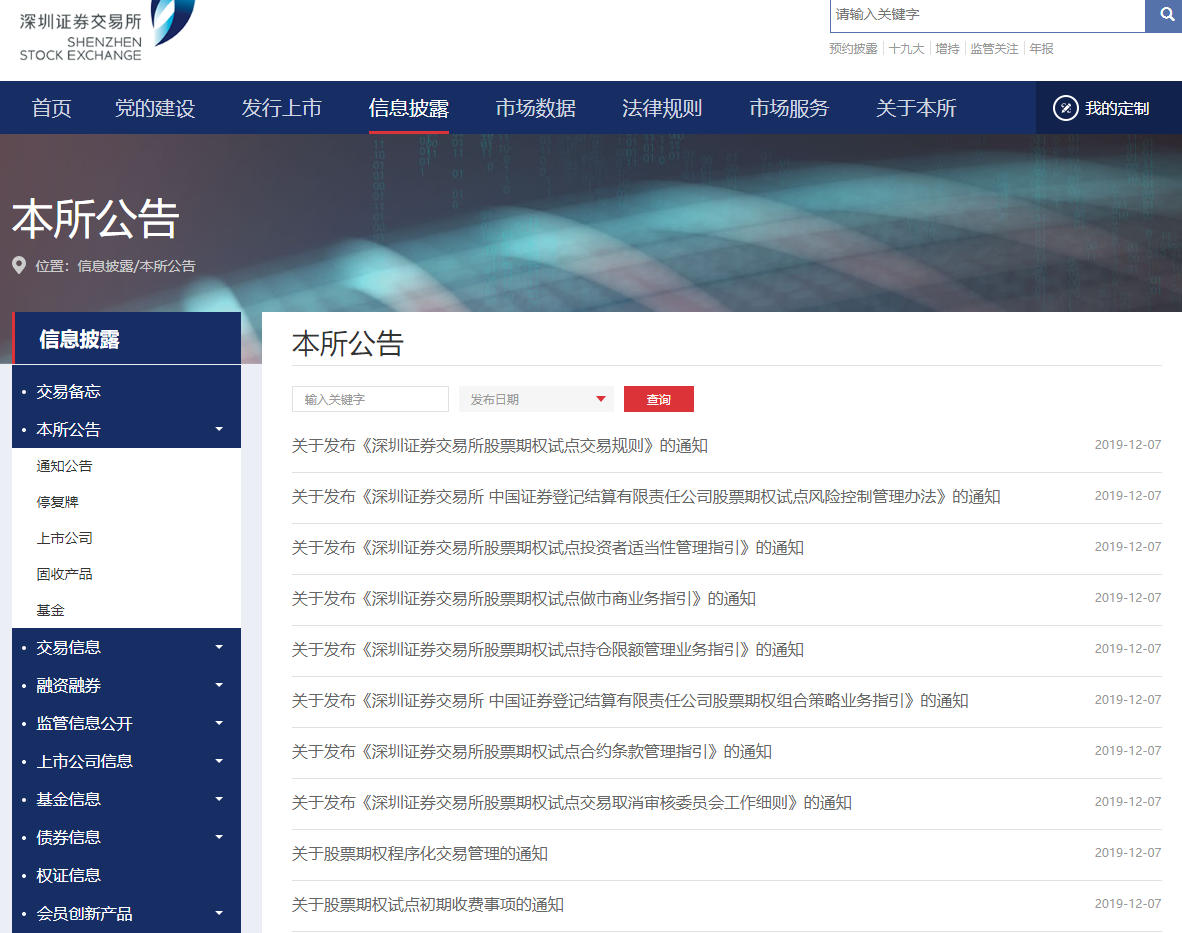Click 预约披露 quick link
The height and width of the screenshot is (933, 1182).
(x=852, y=47)
